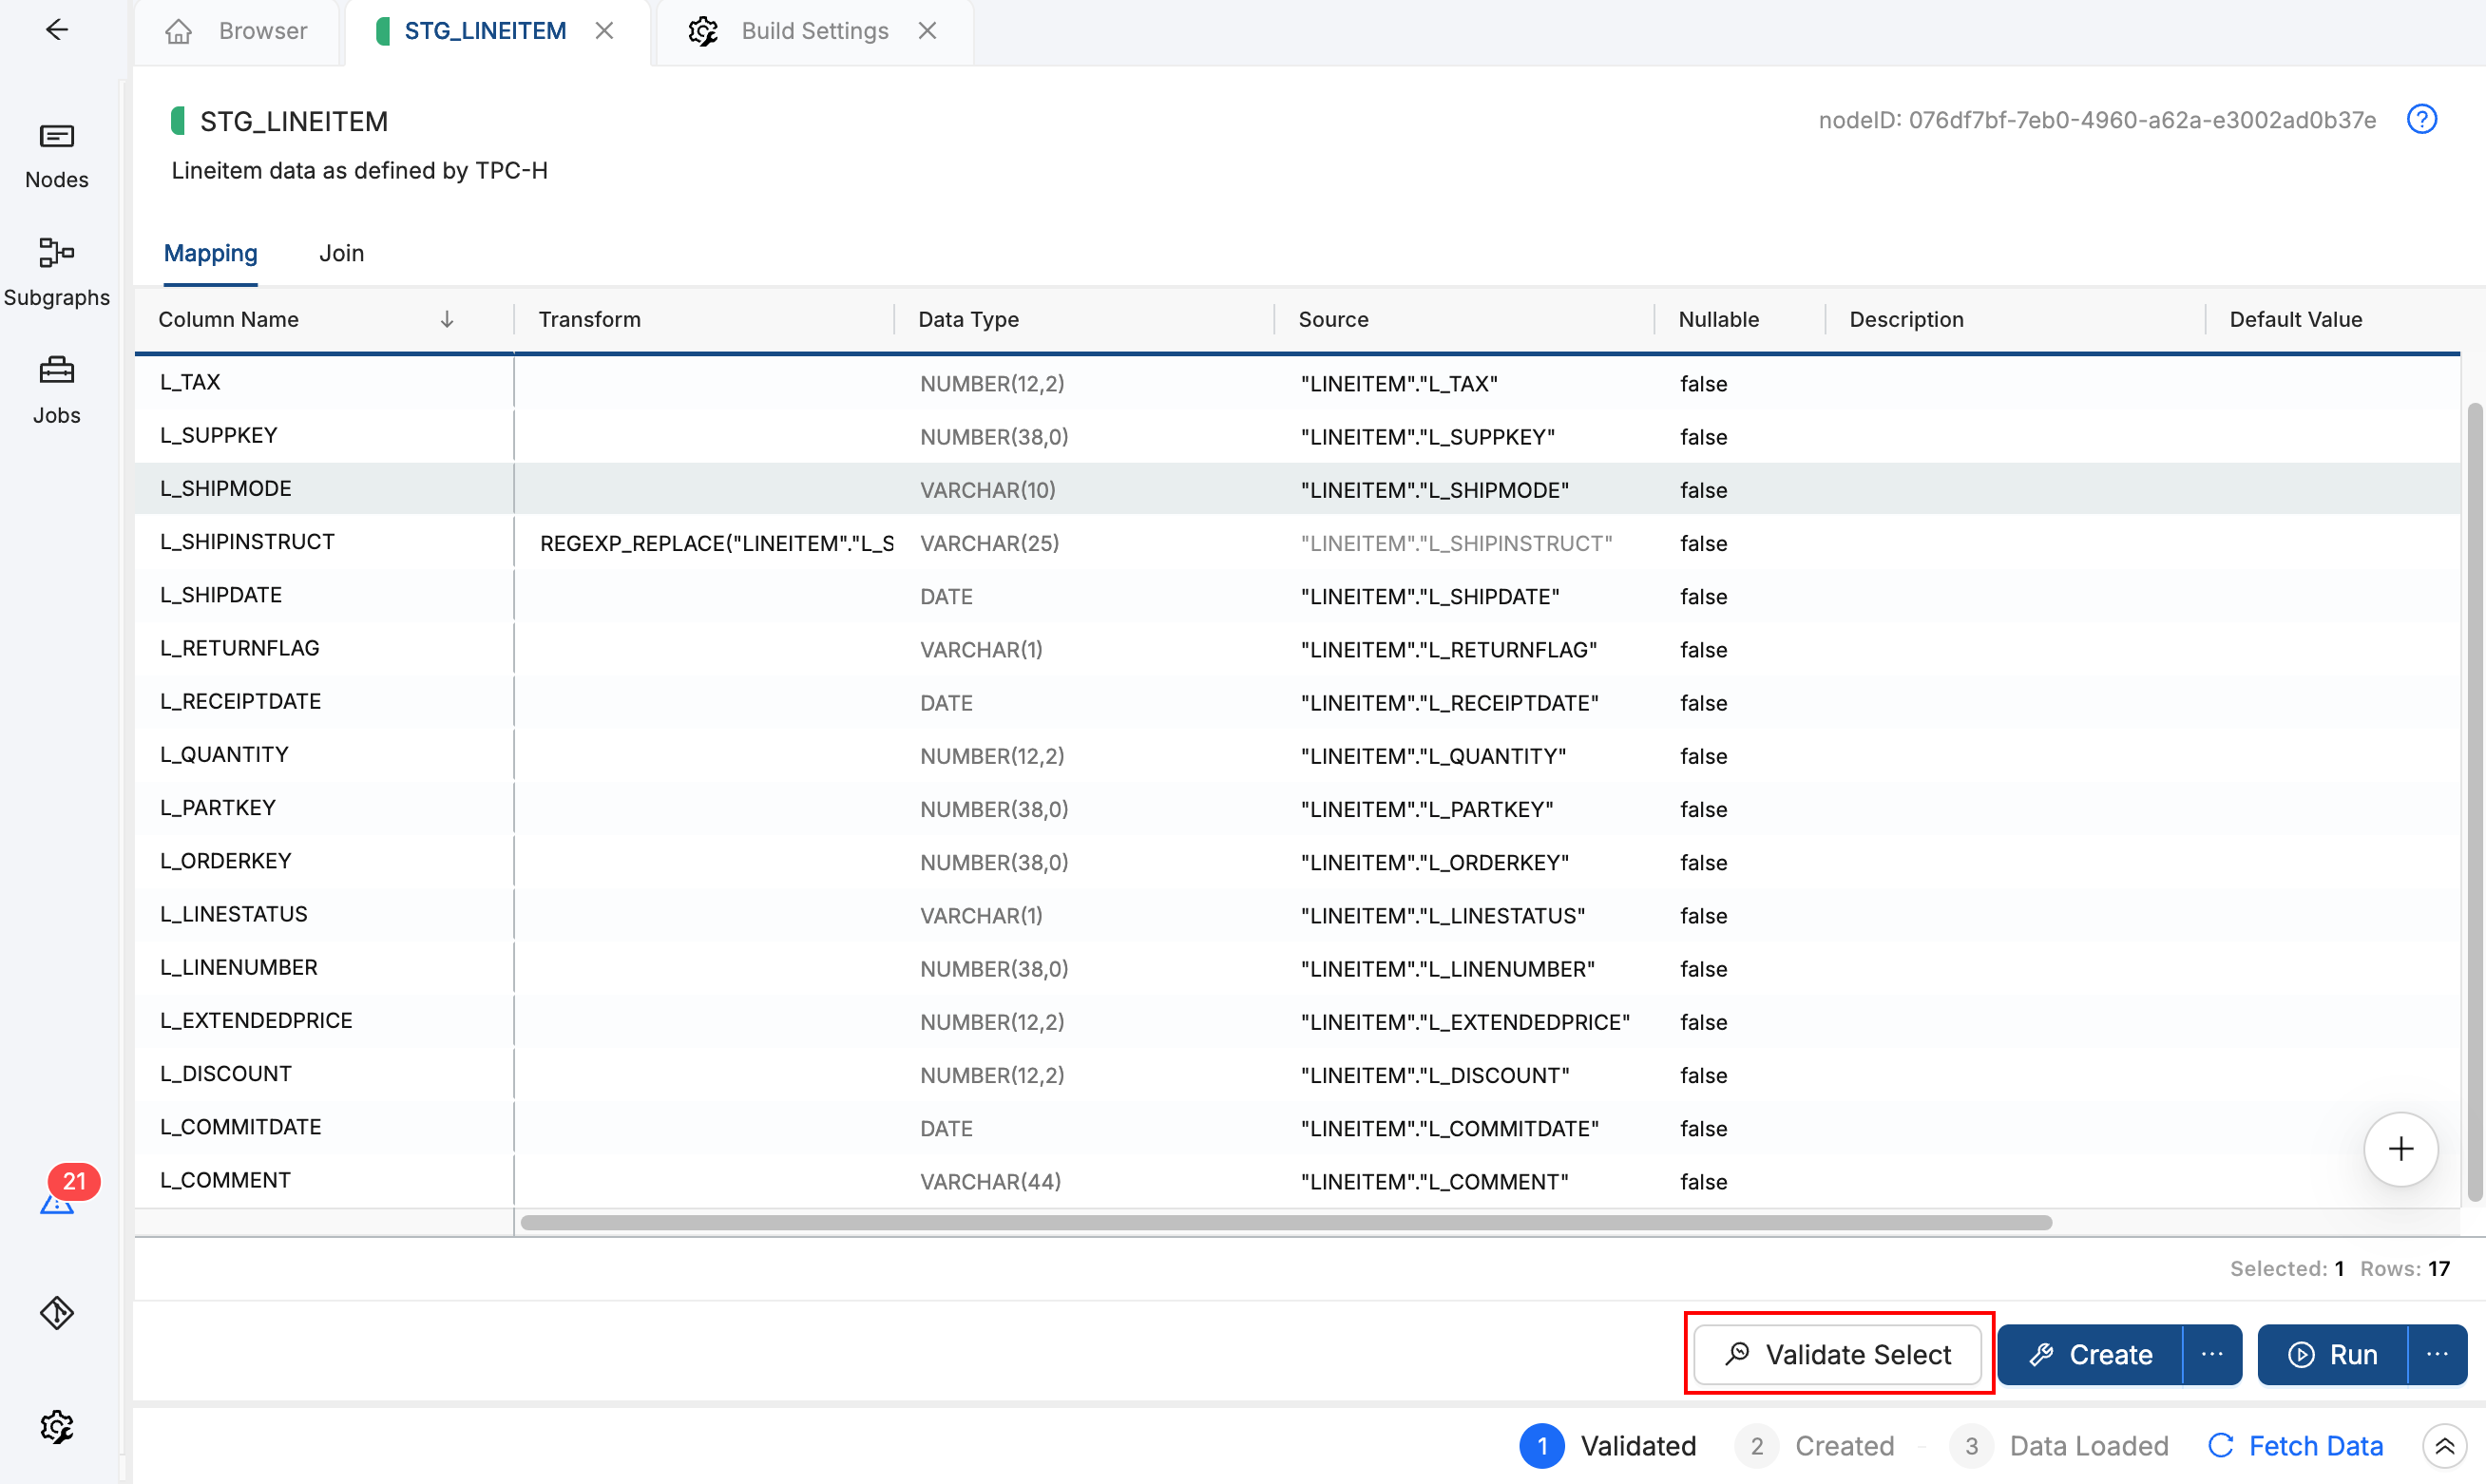Open the Jobs panel

pos(57,390)
